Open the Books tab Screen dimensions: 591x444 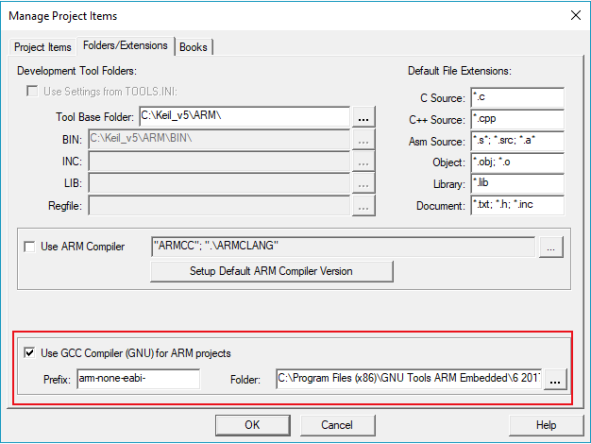click(193, 47)
